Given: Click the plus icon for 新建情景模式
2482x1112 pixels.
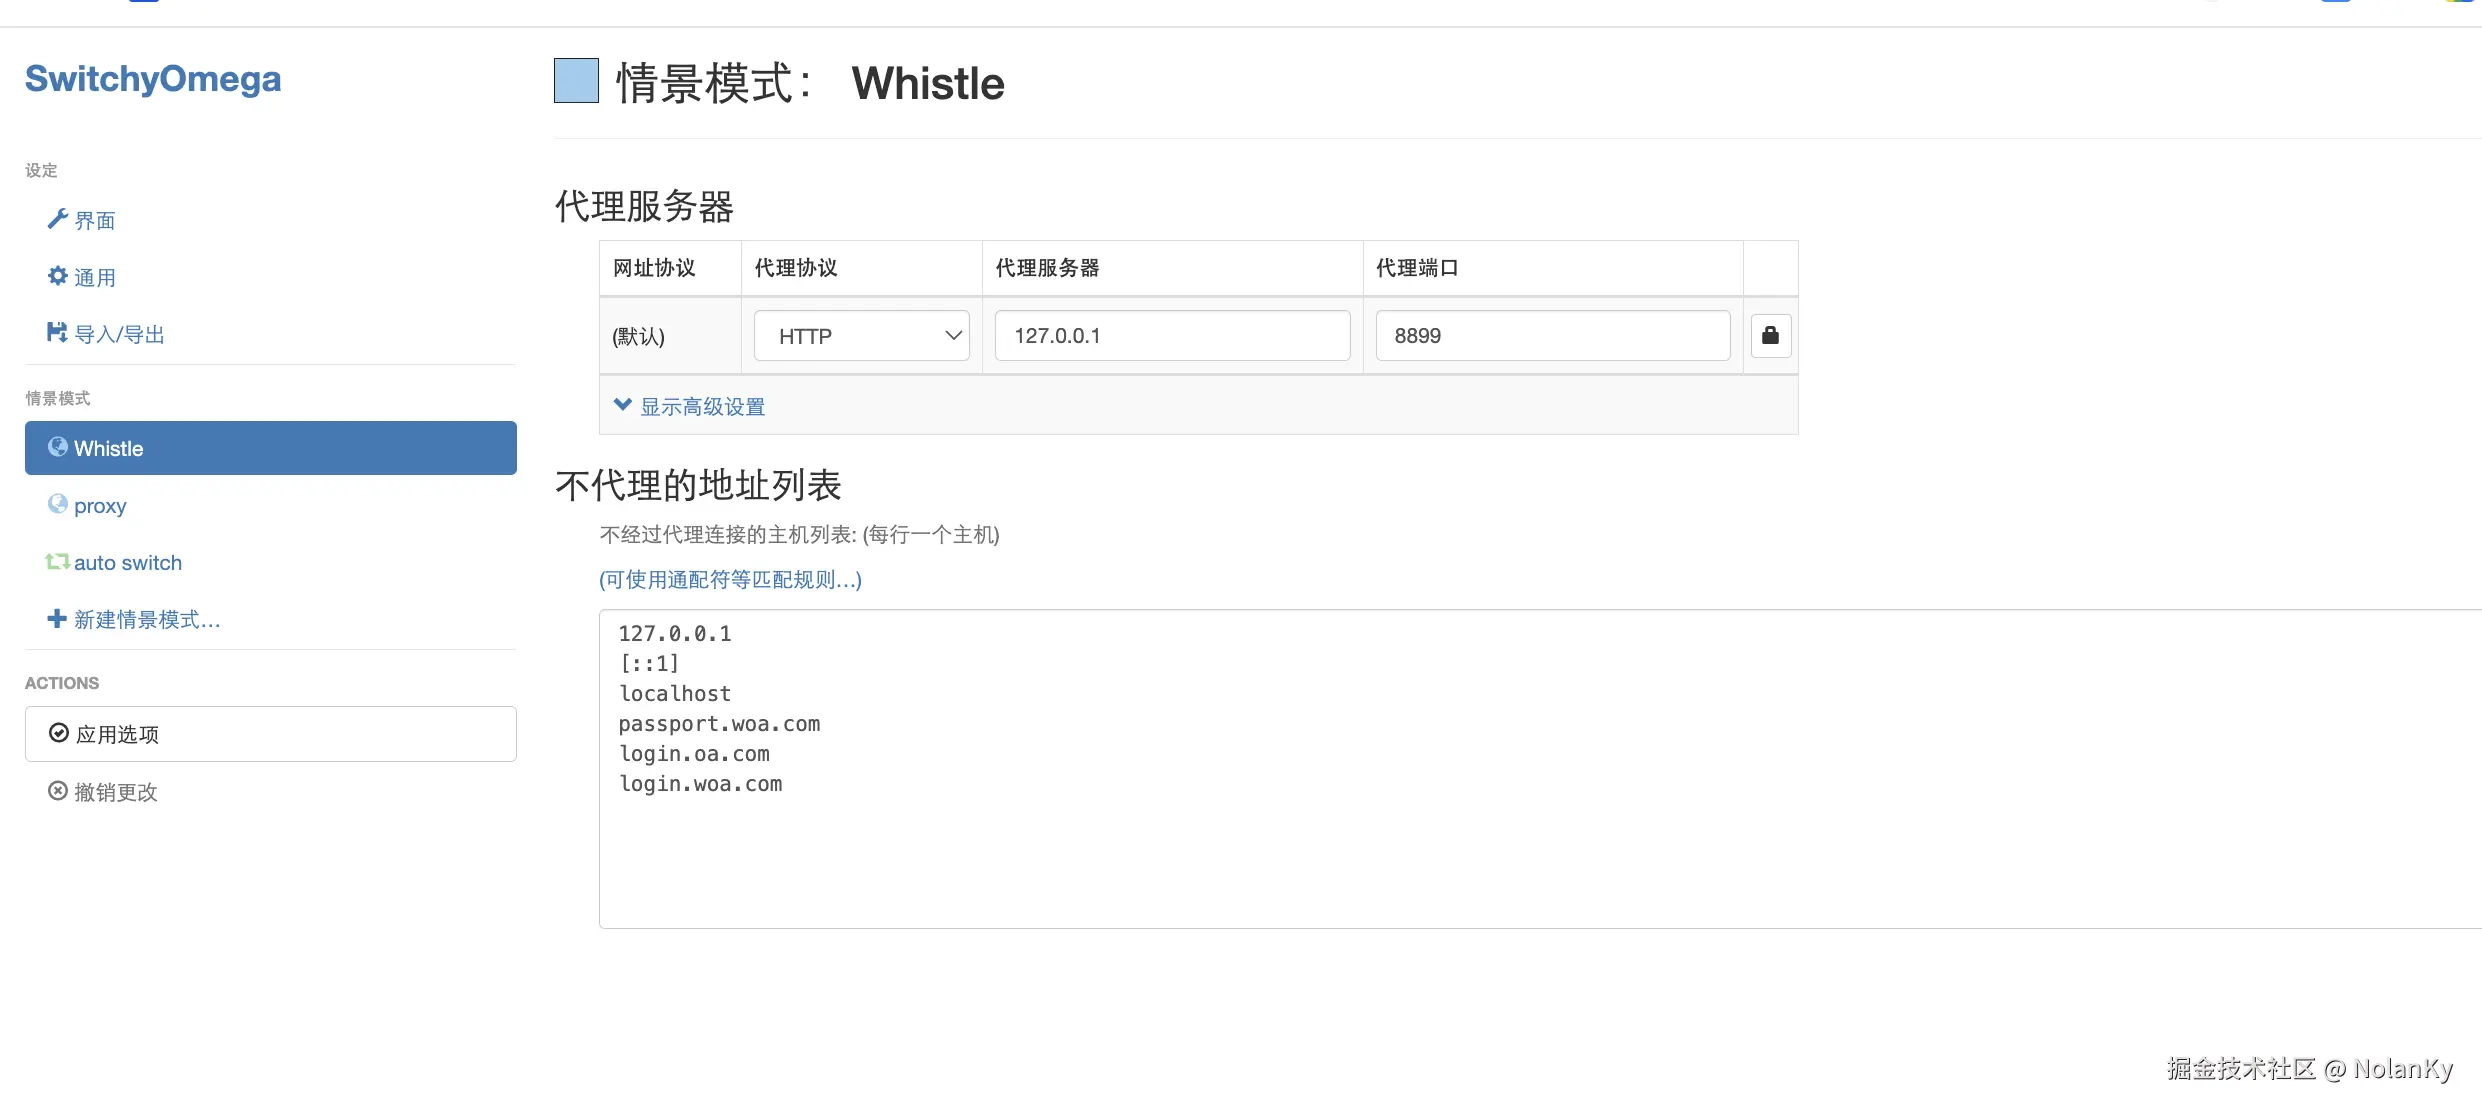Looking at the screenshot, I should click(x=57, y=619).
